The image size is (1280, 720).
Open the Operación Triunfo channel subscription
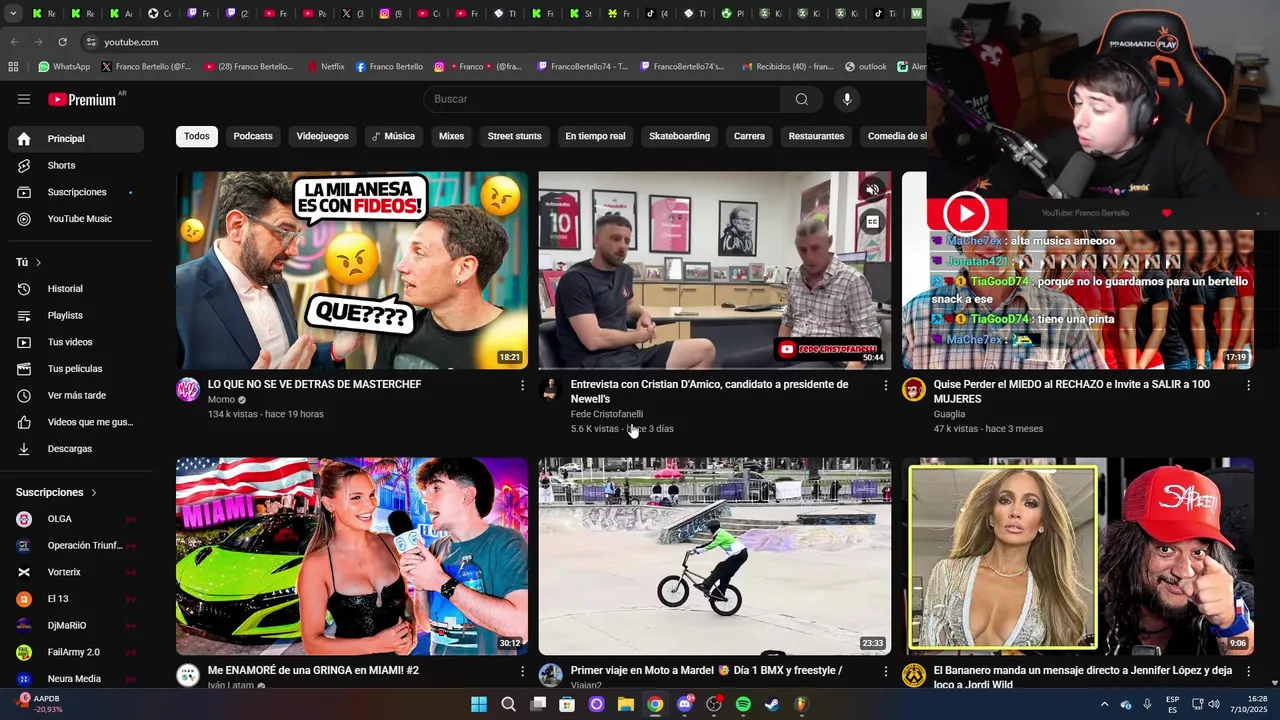76,546
